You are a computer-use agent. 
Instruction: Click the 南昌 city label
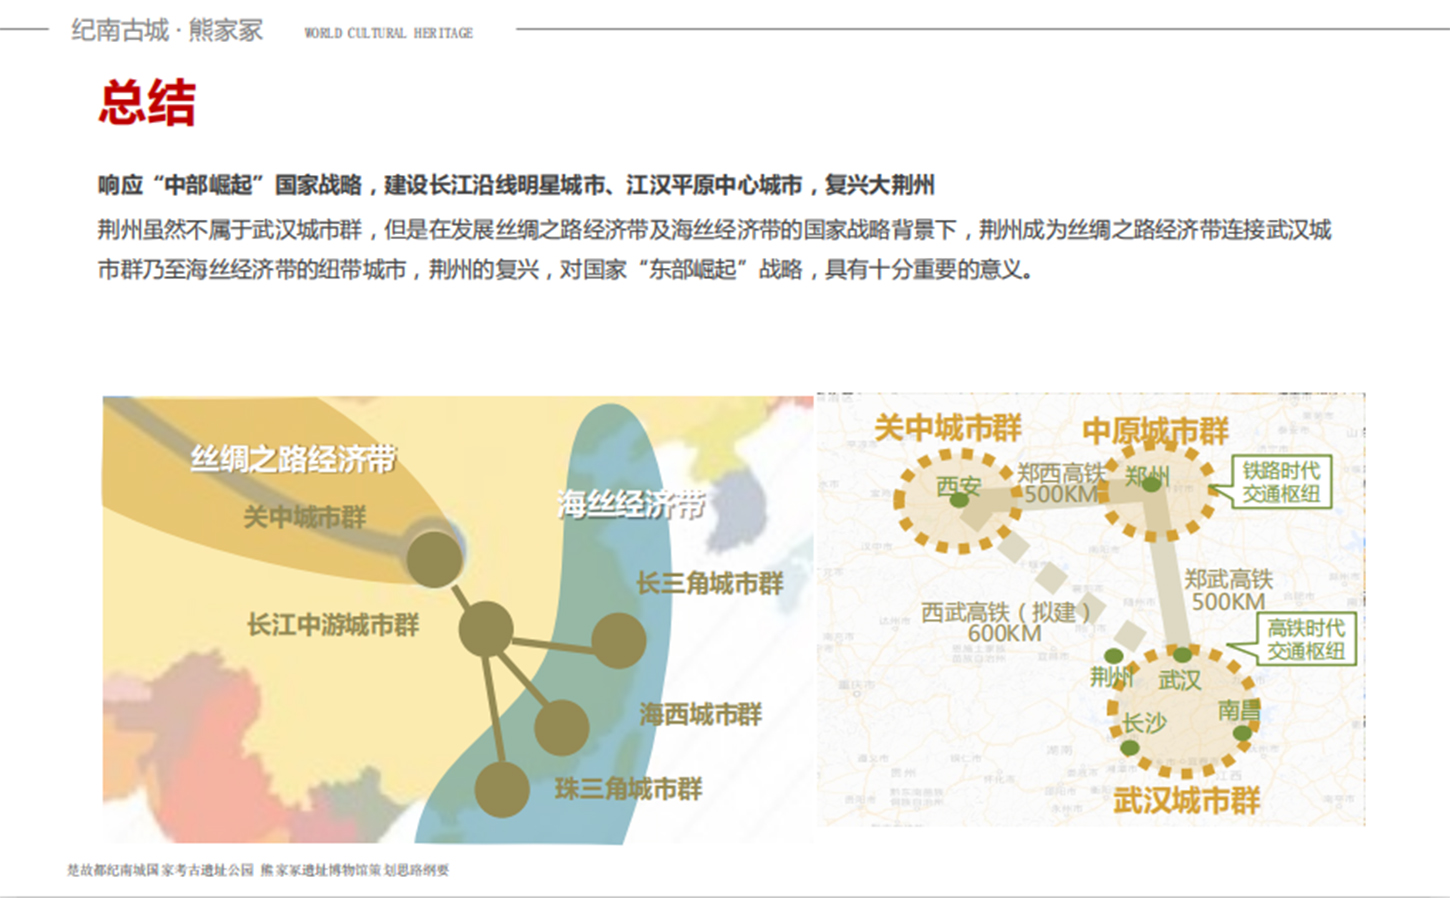1239,711
